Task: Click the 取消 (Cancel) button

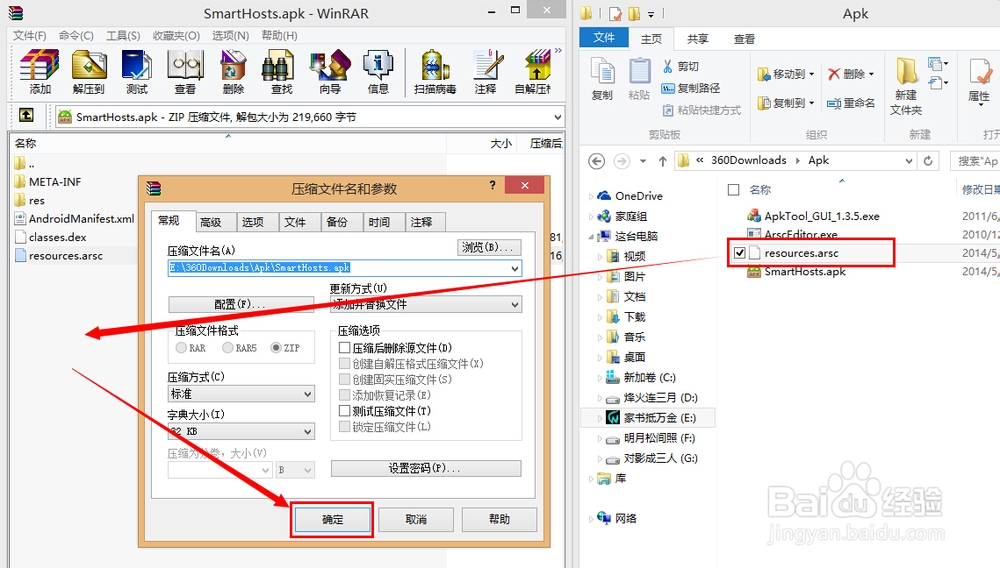Action: (416, 520)
